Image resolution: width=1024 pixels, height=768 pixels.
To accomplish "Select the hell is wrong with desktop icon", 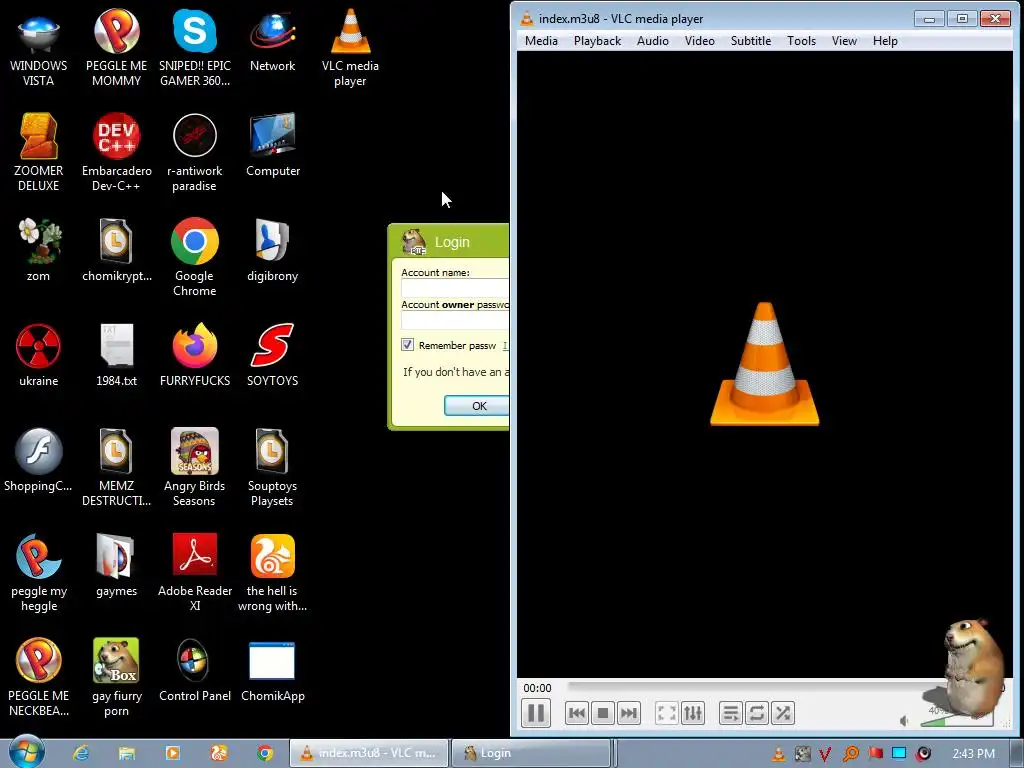I will (x=272, y=573).
